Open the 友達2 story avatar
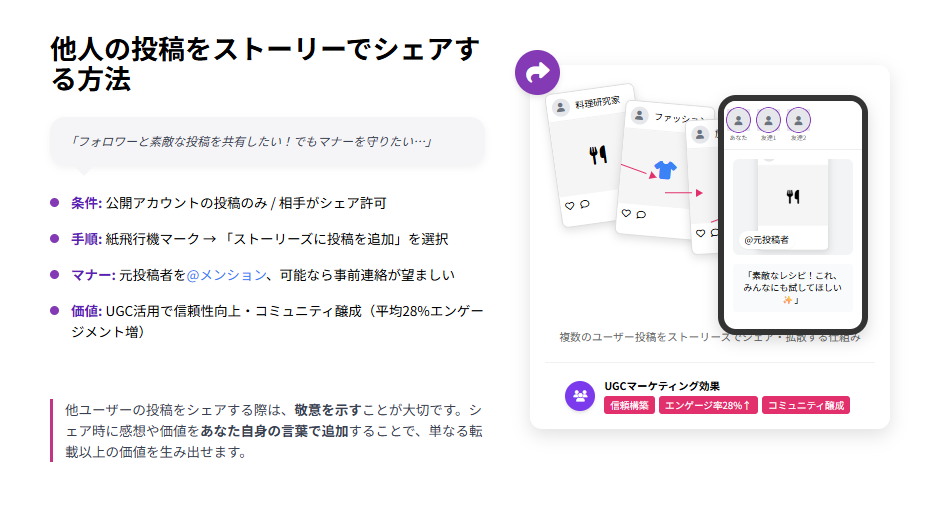The image size is (930, 509). point(798,121)
